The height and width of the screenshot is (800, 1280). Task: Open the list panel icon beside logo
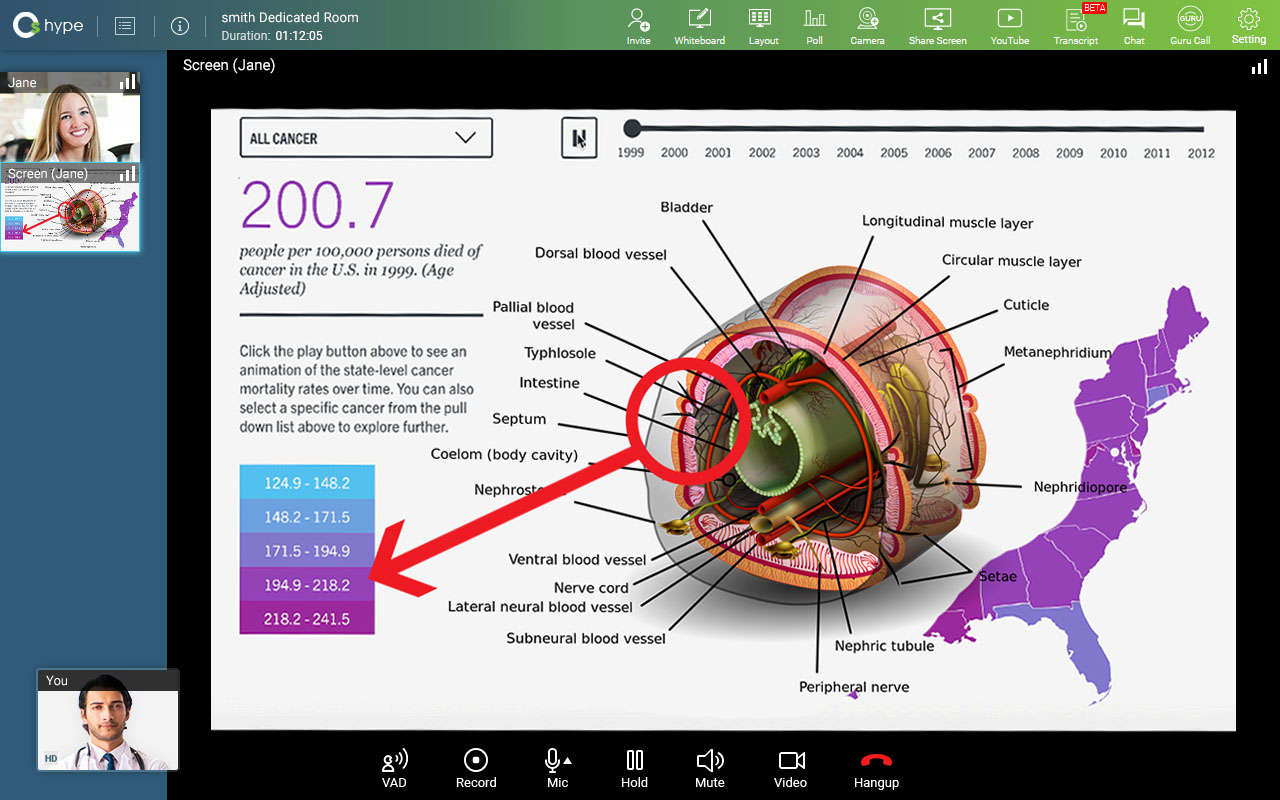click(125, 26)
